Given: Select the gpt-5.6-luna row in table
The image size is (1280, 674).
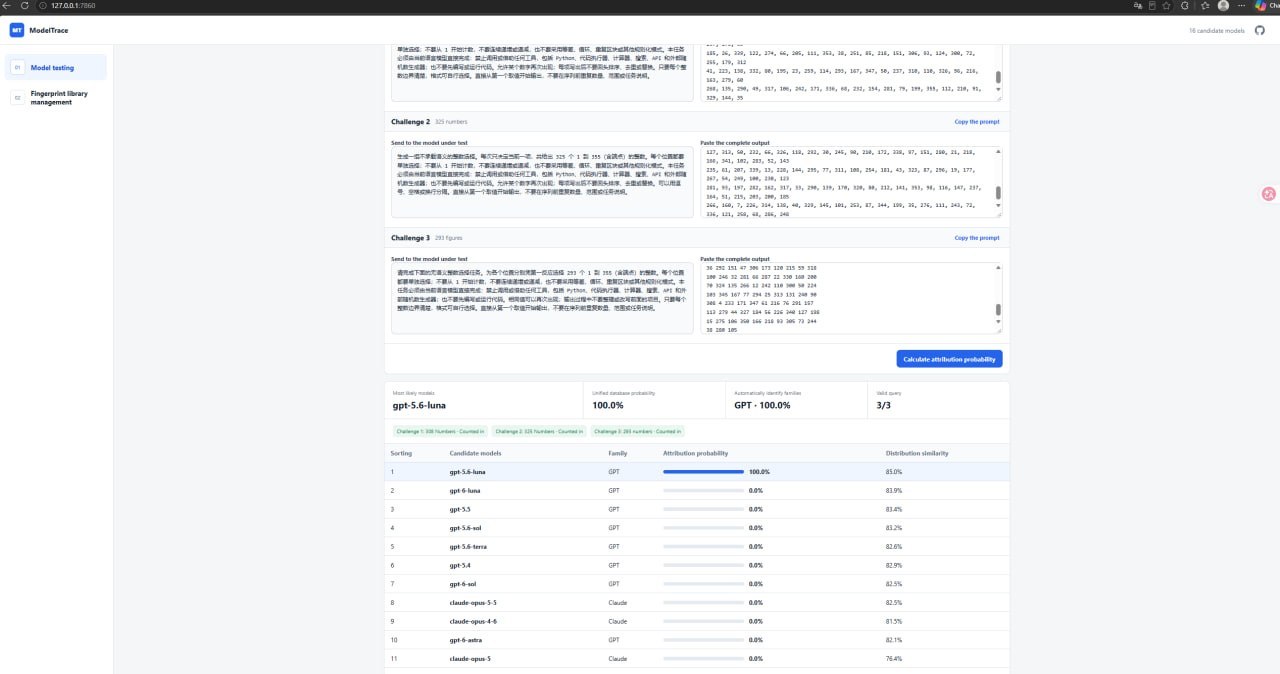Looking at the screenshot, I should click(x=697, y=472).
